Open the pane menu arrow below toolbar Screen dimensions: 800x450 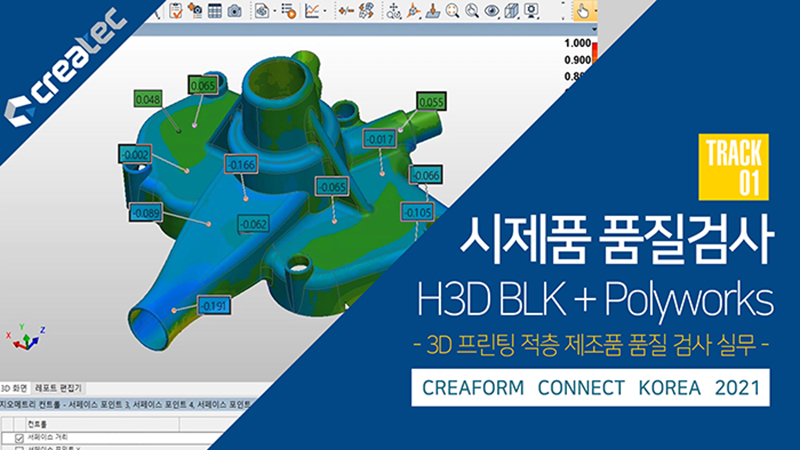pos(594,30)
